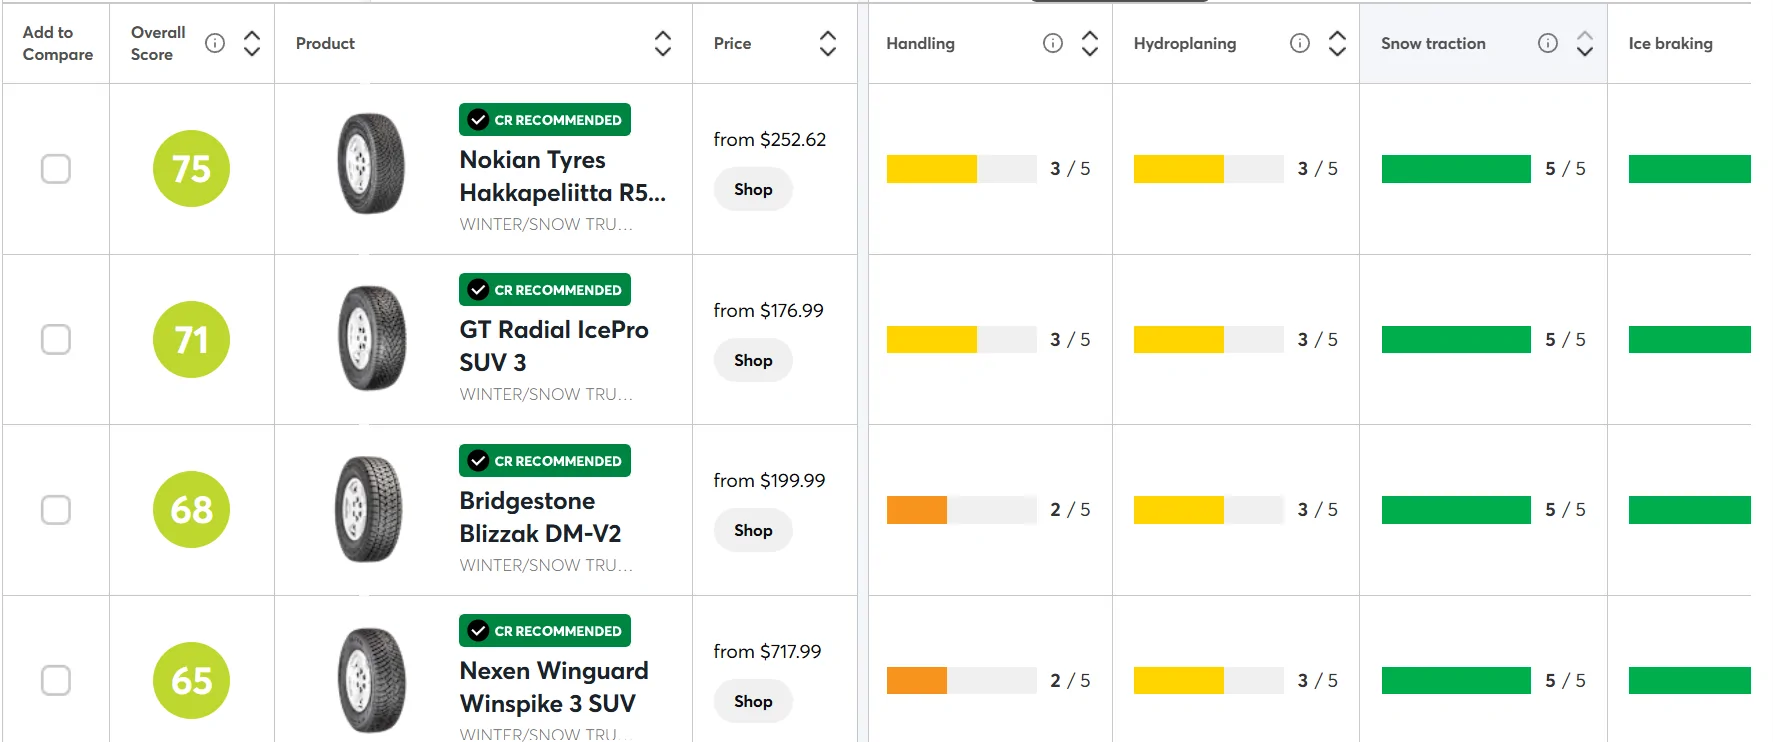Image resolution: width=1773 pixels, height=742 pixels.
Task: Click the Handling info icon
Action: 1052,43
